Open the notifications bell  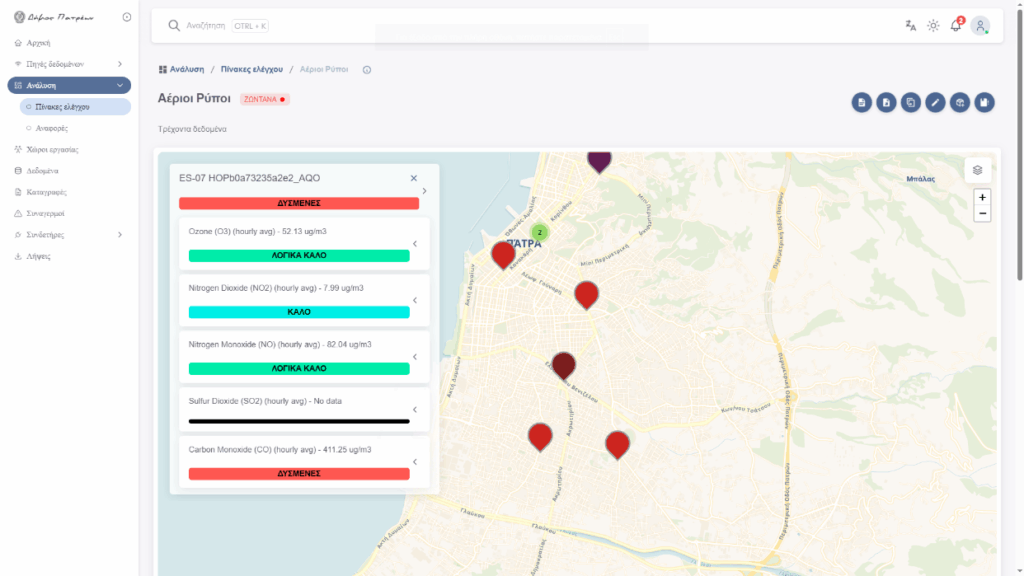click(956, 26)
